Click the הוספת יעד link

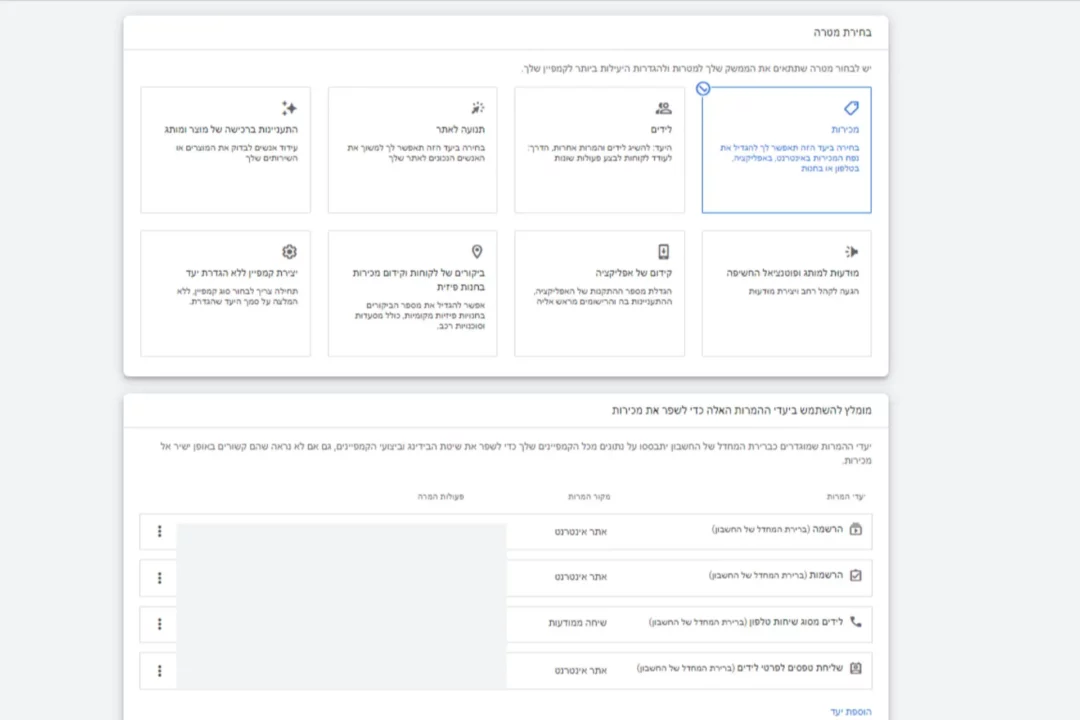coord(851,711)
